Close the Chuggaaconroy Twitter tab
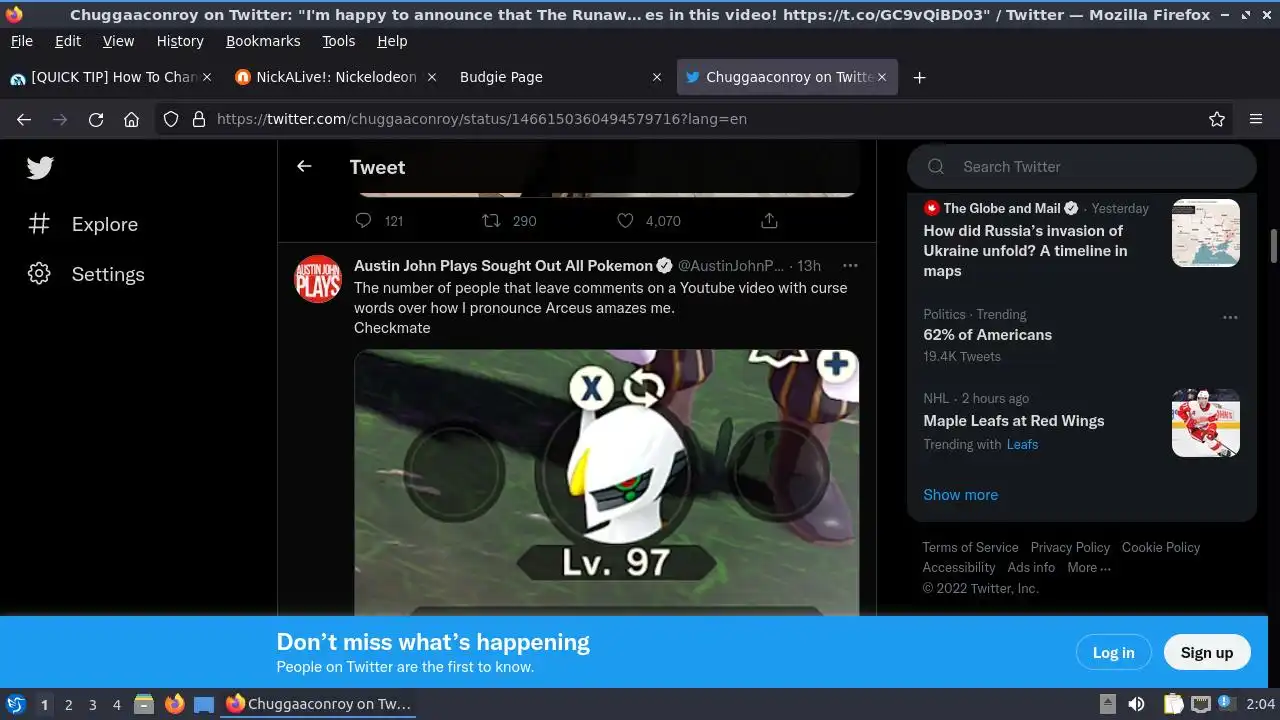 pyautogui.click(x=882, y=77)
